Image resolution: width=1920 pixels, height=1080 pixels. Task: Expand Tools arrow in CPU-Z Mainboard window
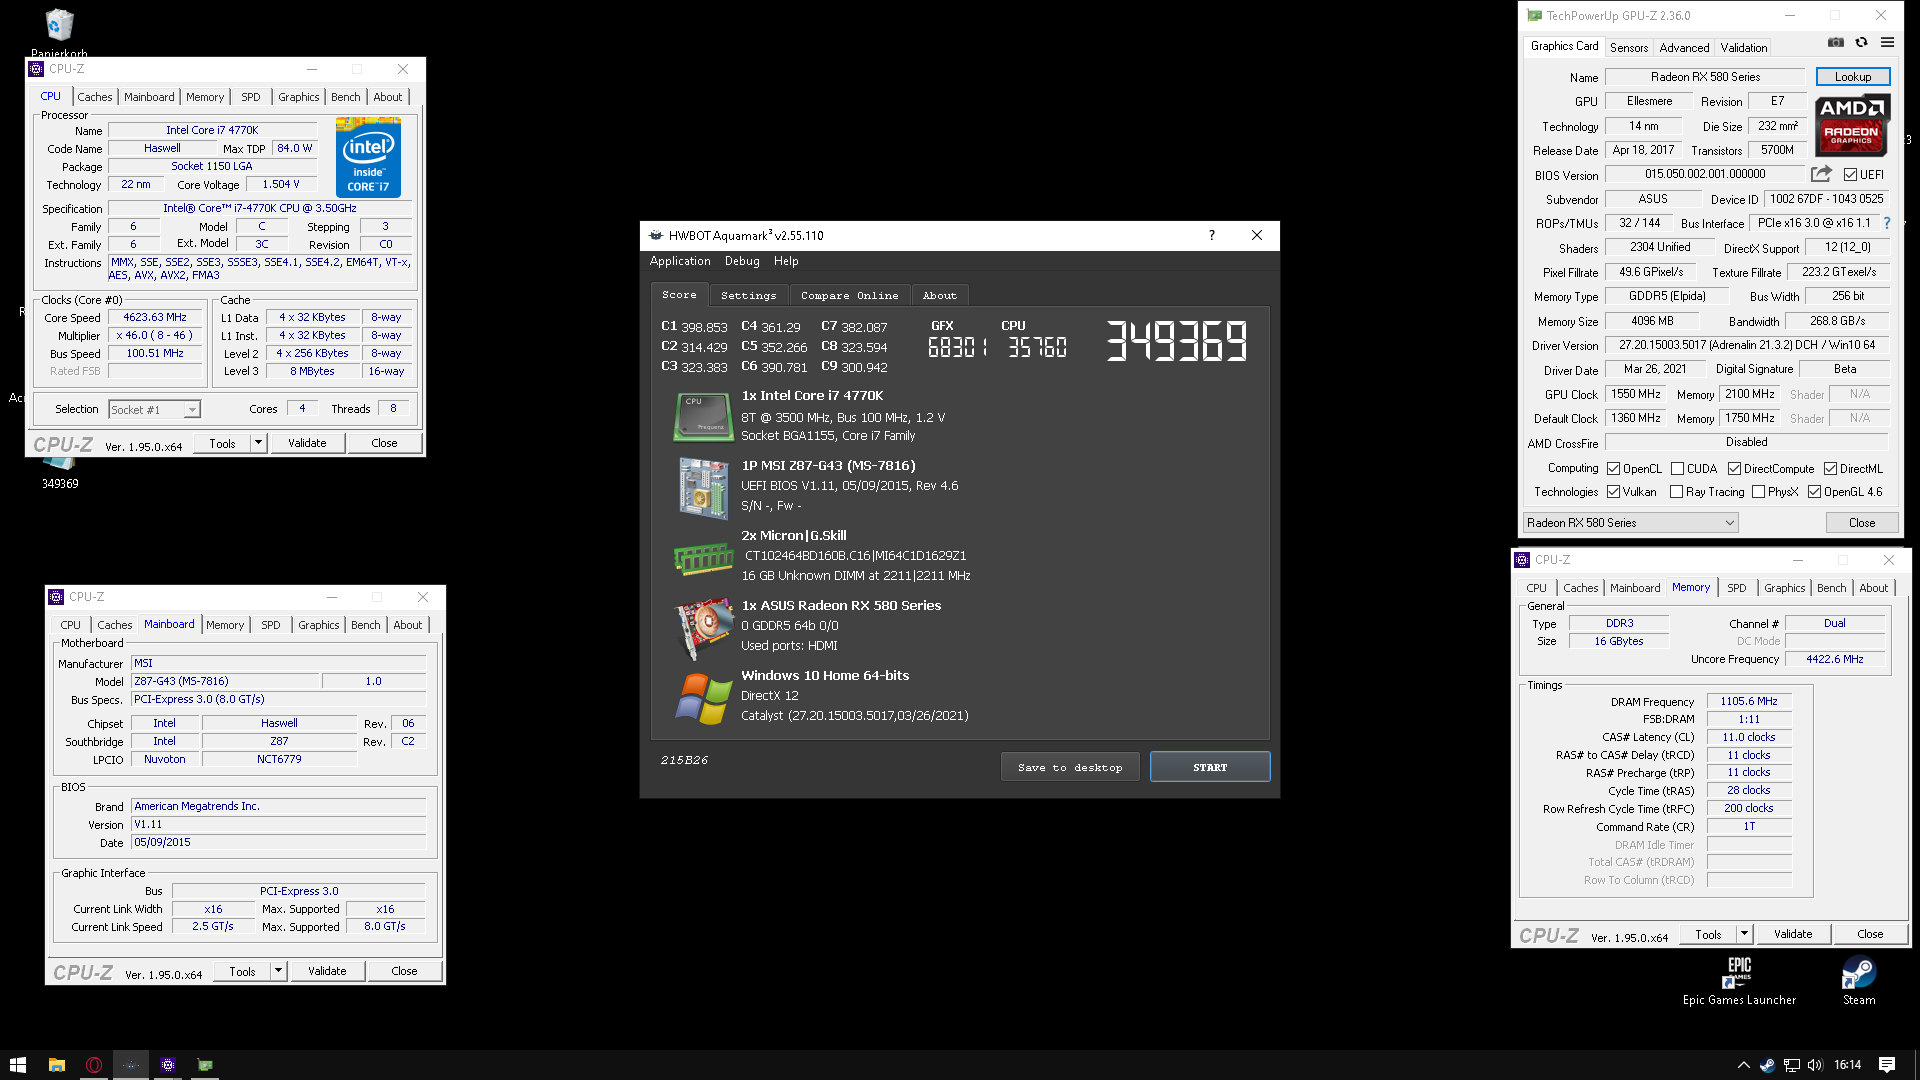click(x=279, y=971)
